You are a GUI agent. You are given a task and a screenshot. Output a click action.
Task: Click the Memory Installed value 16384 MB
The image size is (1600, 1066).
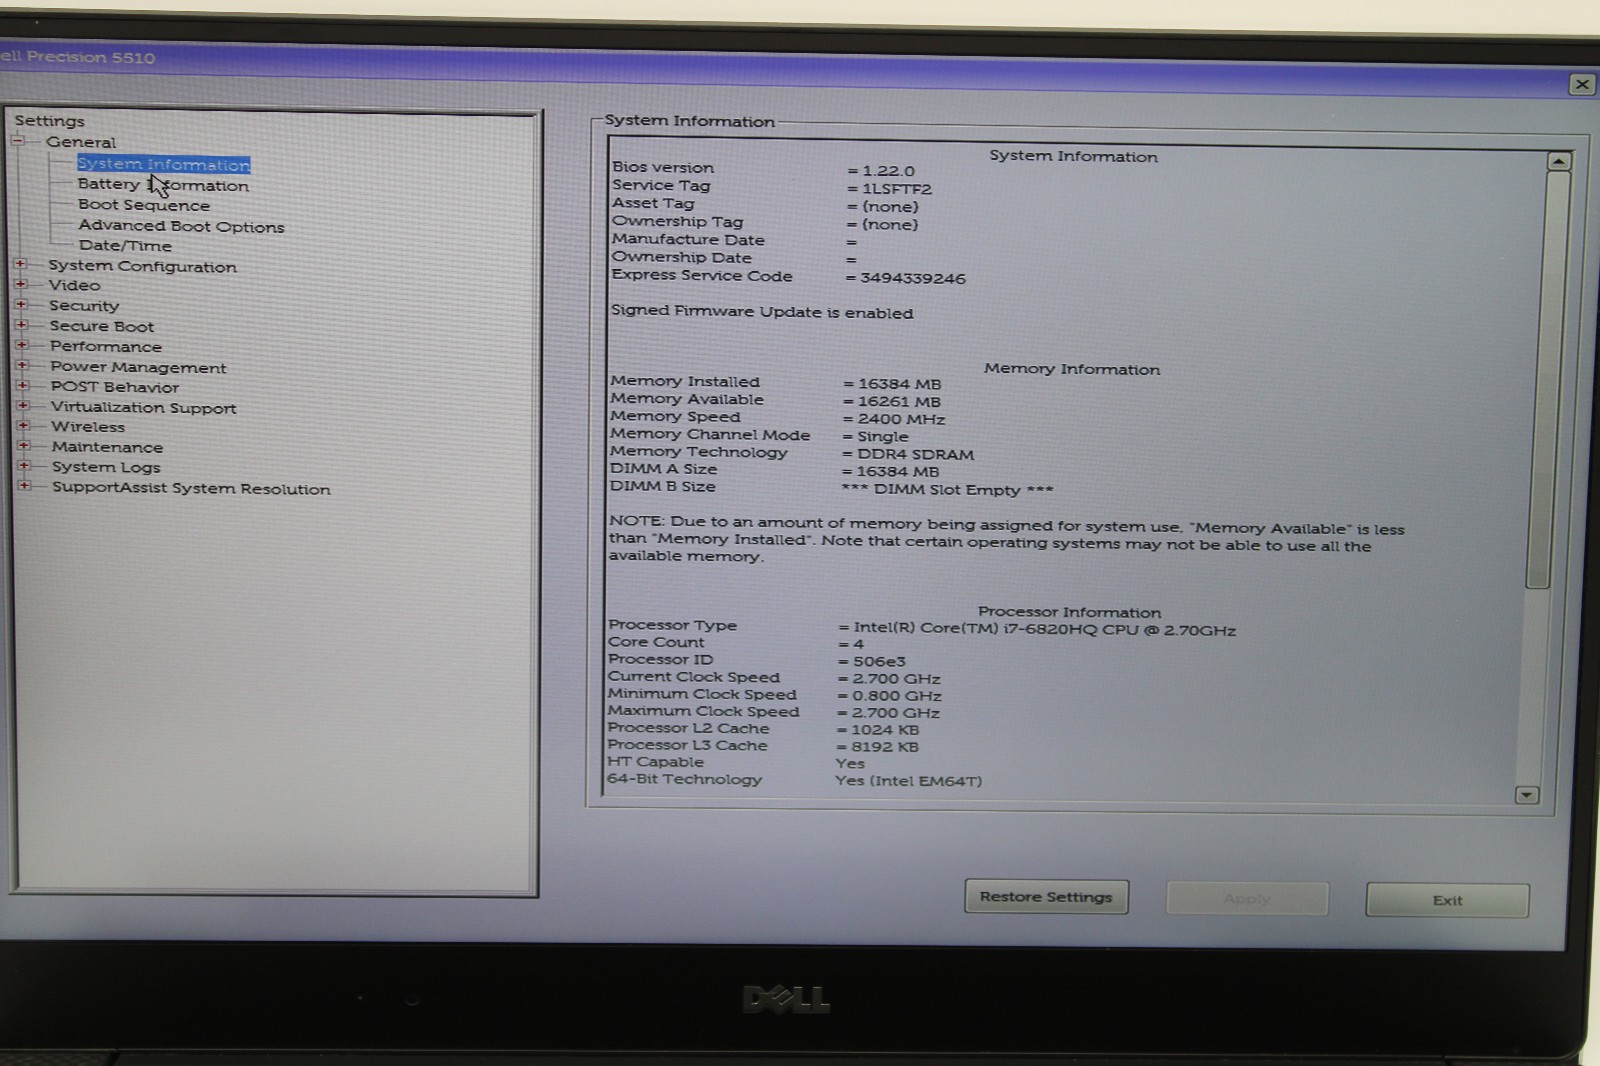point(899,384)
